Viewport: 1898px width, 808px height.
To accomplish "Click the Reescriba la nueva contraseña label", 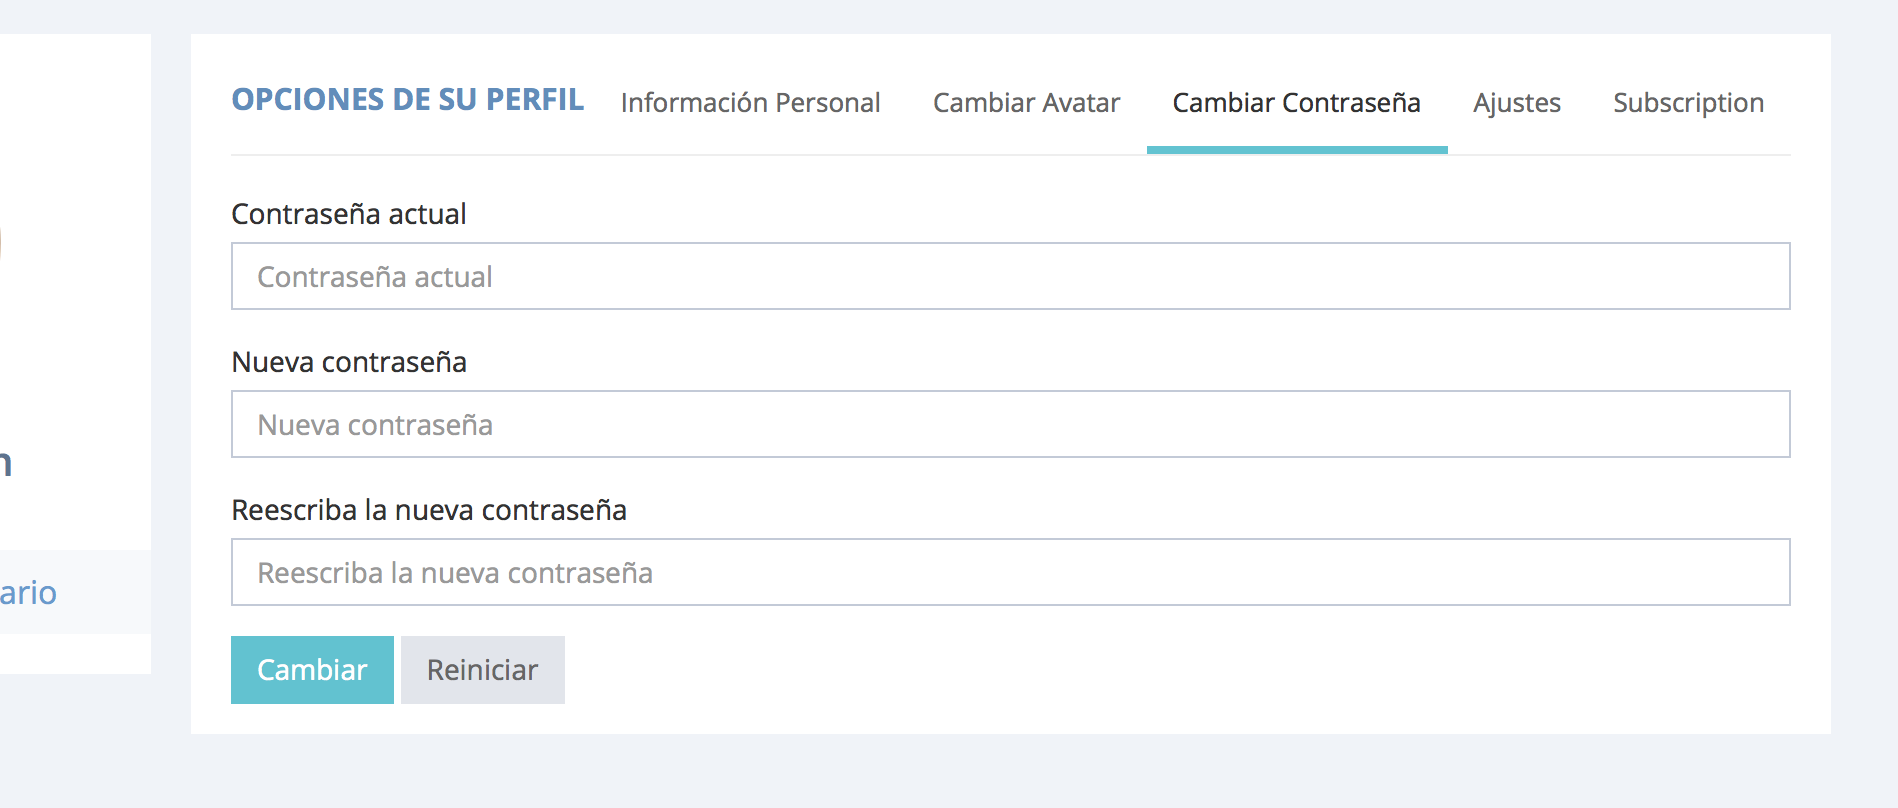I will pos(428,510).
